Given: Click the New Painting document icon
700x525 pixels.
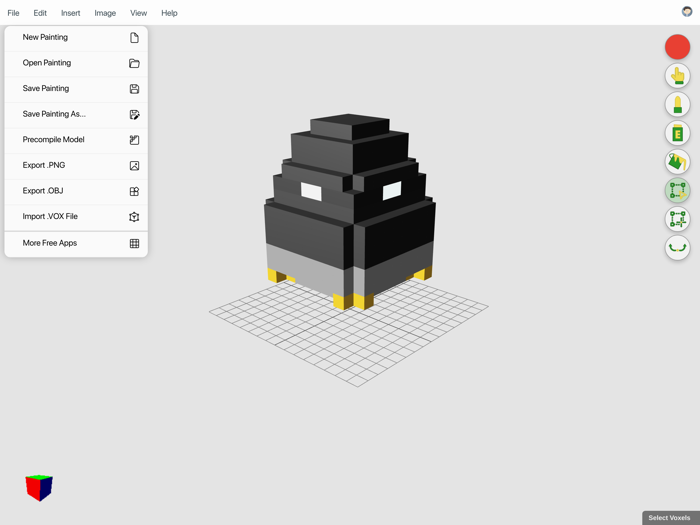Looking at the screenshot, I should point(134,38).
